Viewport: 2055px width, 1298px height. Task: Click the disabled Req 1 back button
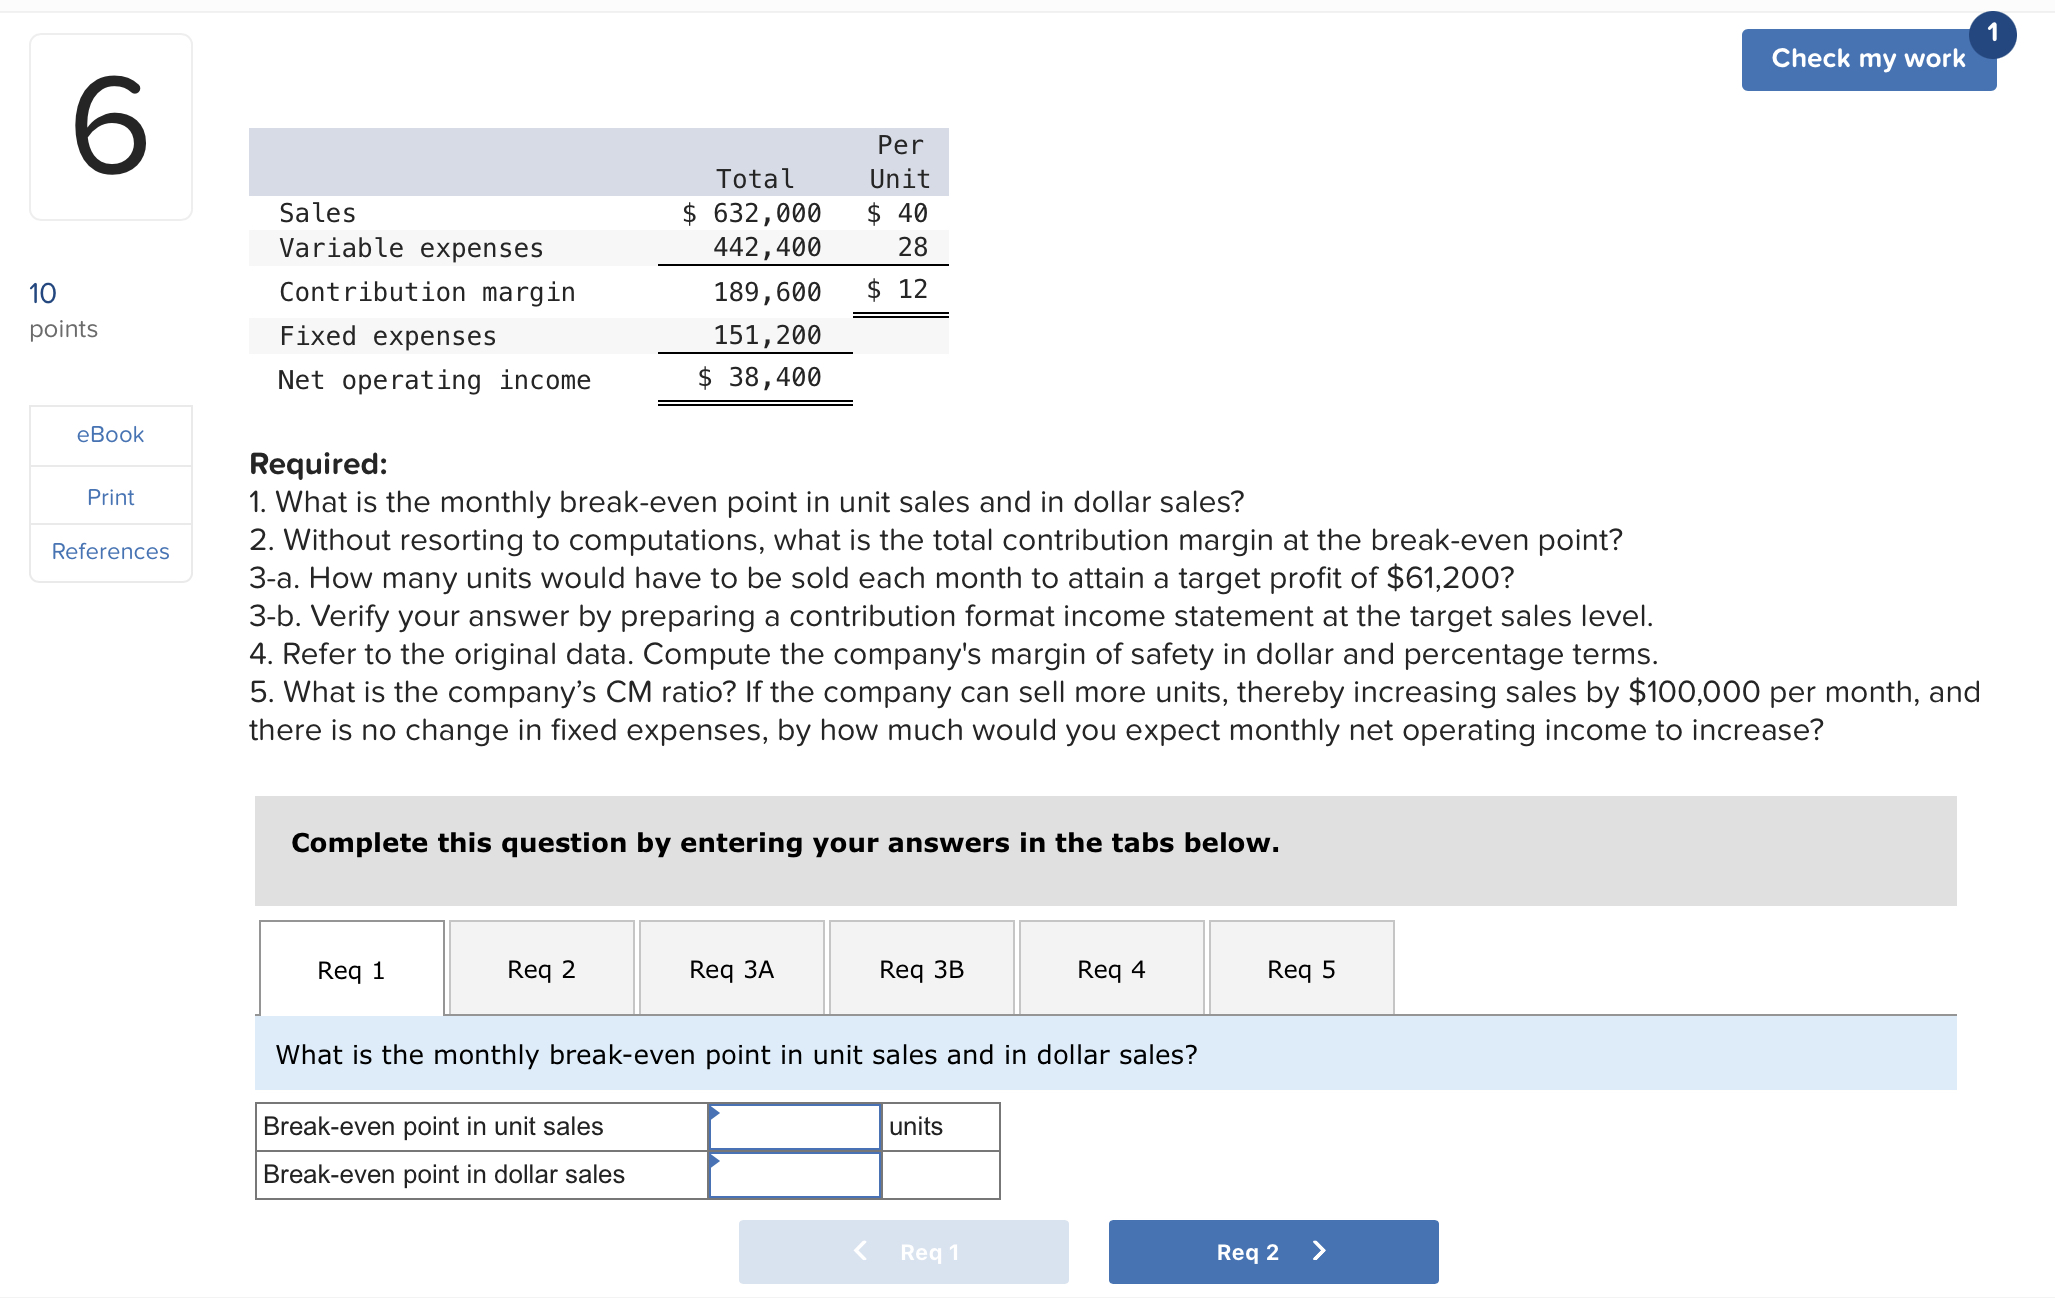903,1251
